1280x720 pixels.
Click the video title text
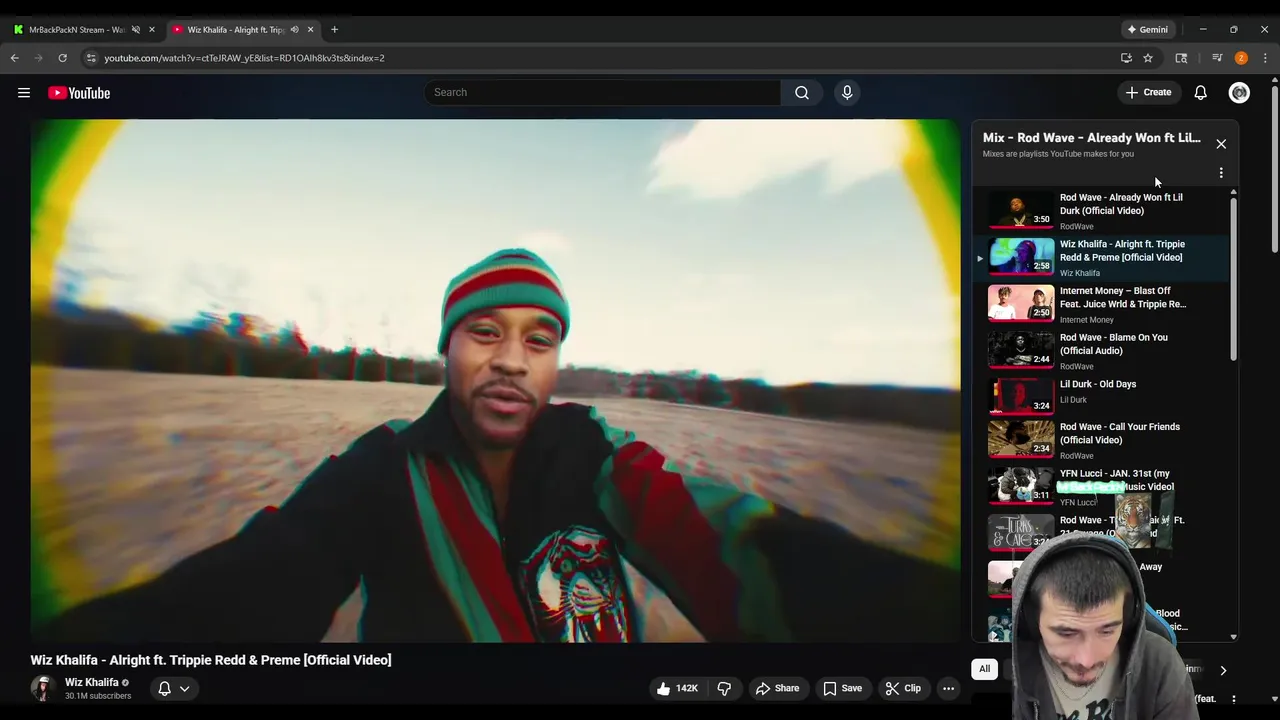211,660
